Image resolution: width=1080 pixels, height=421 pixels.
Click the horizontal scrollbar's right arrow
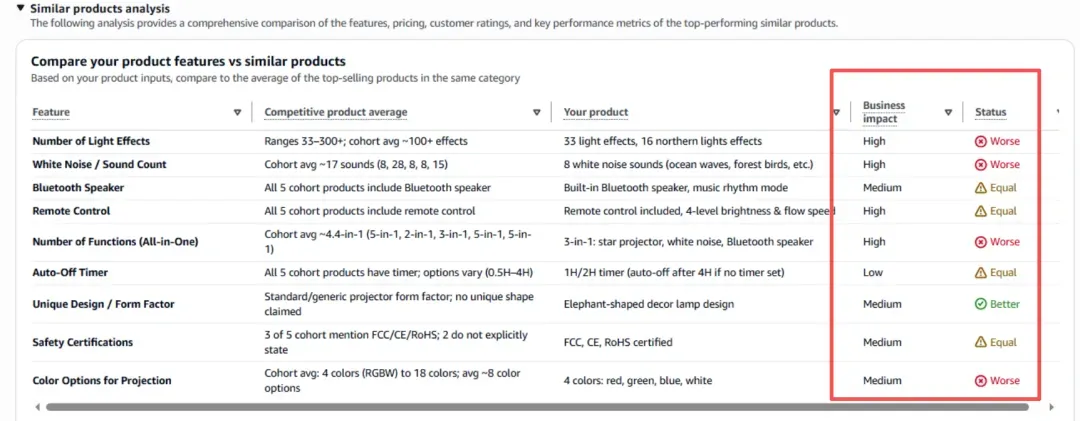[x=1052, y=407]
